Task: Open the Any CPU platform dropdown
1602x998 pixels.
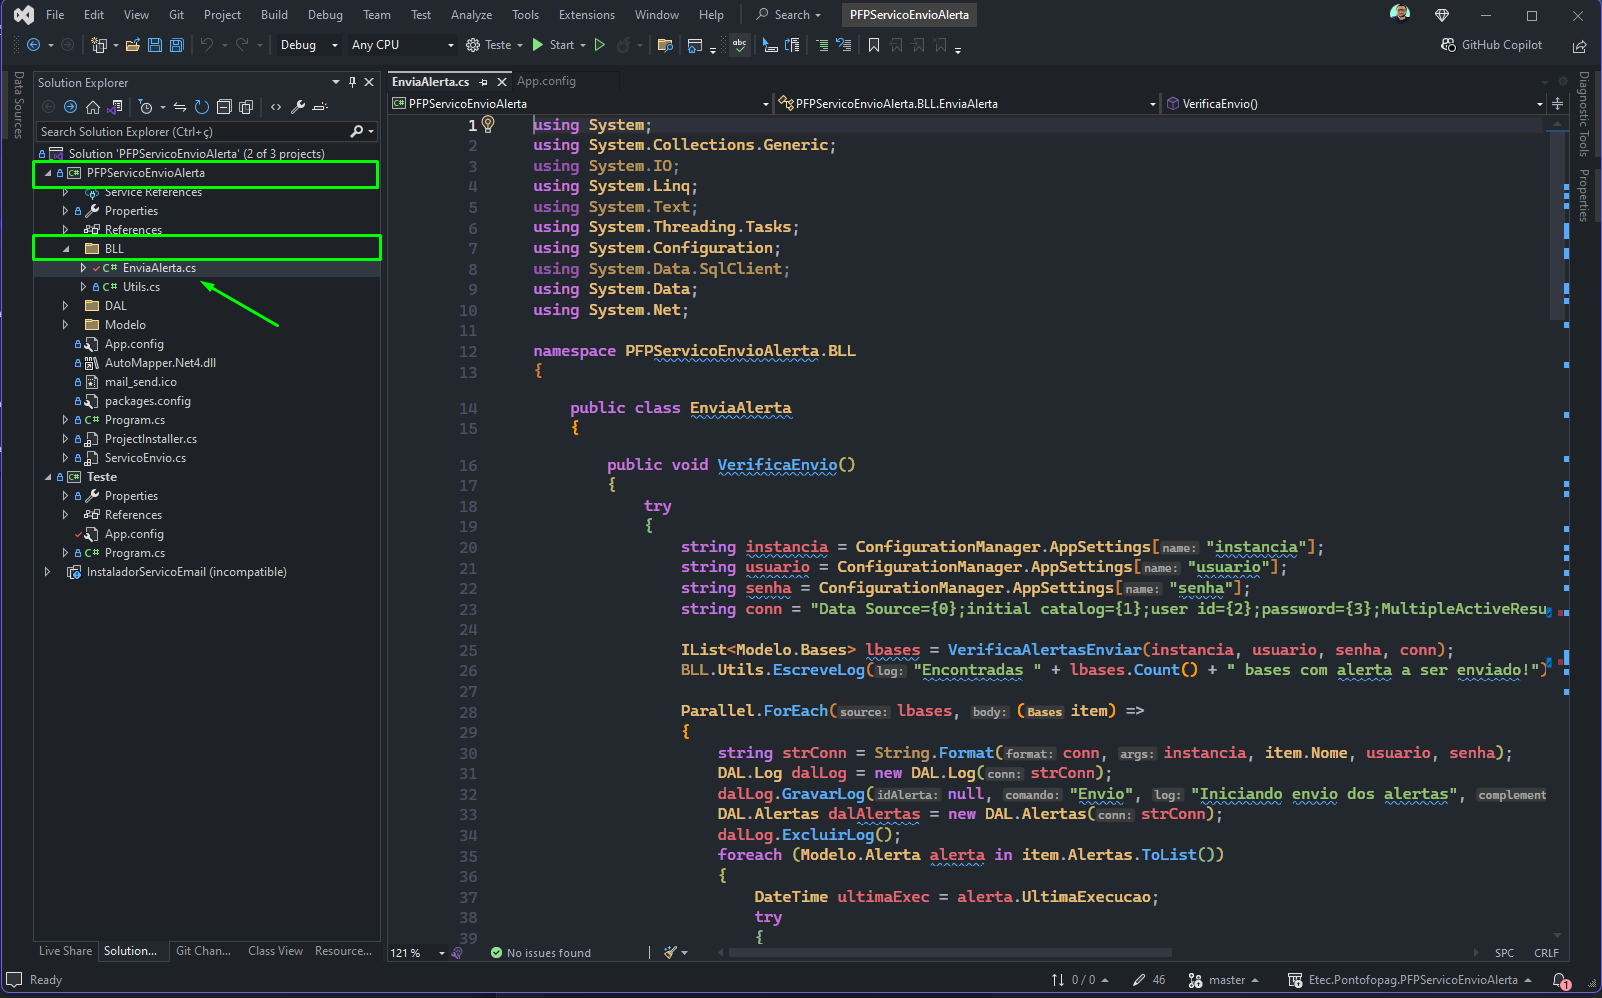Action: [402, 45]
